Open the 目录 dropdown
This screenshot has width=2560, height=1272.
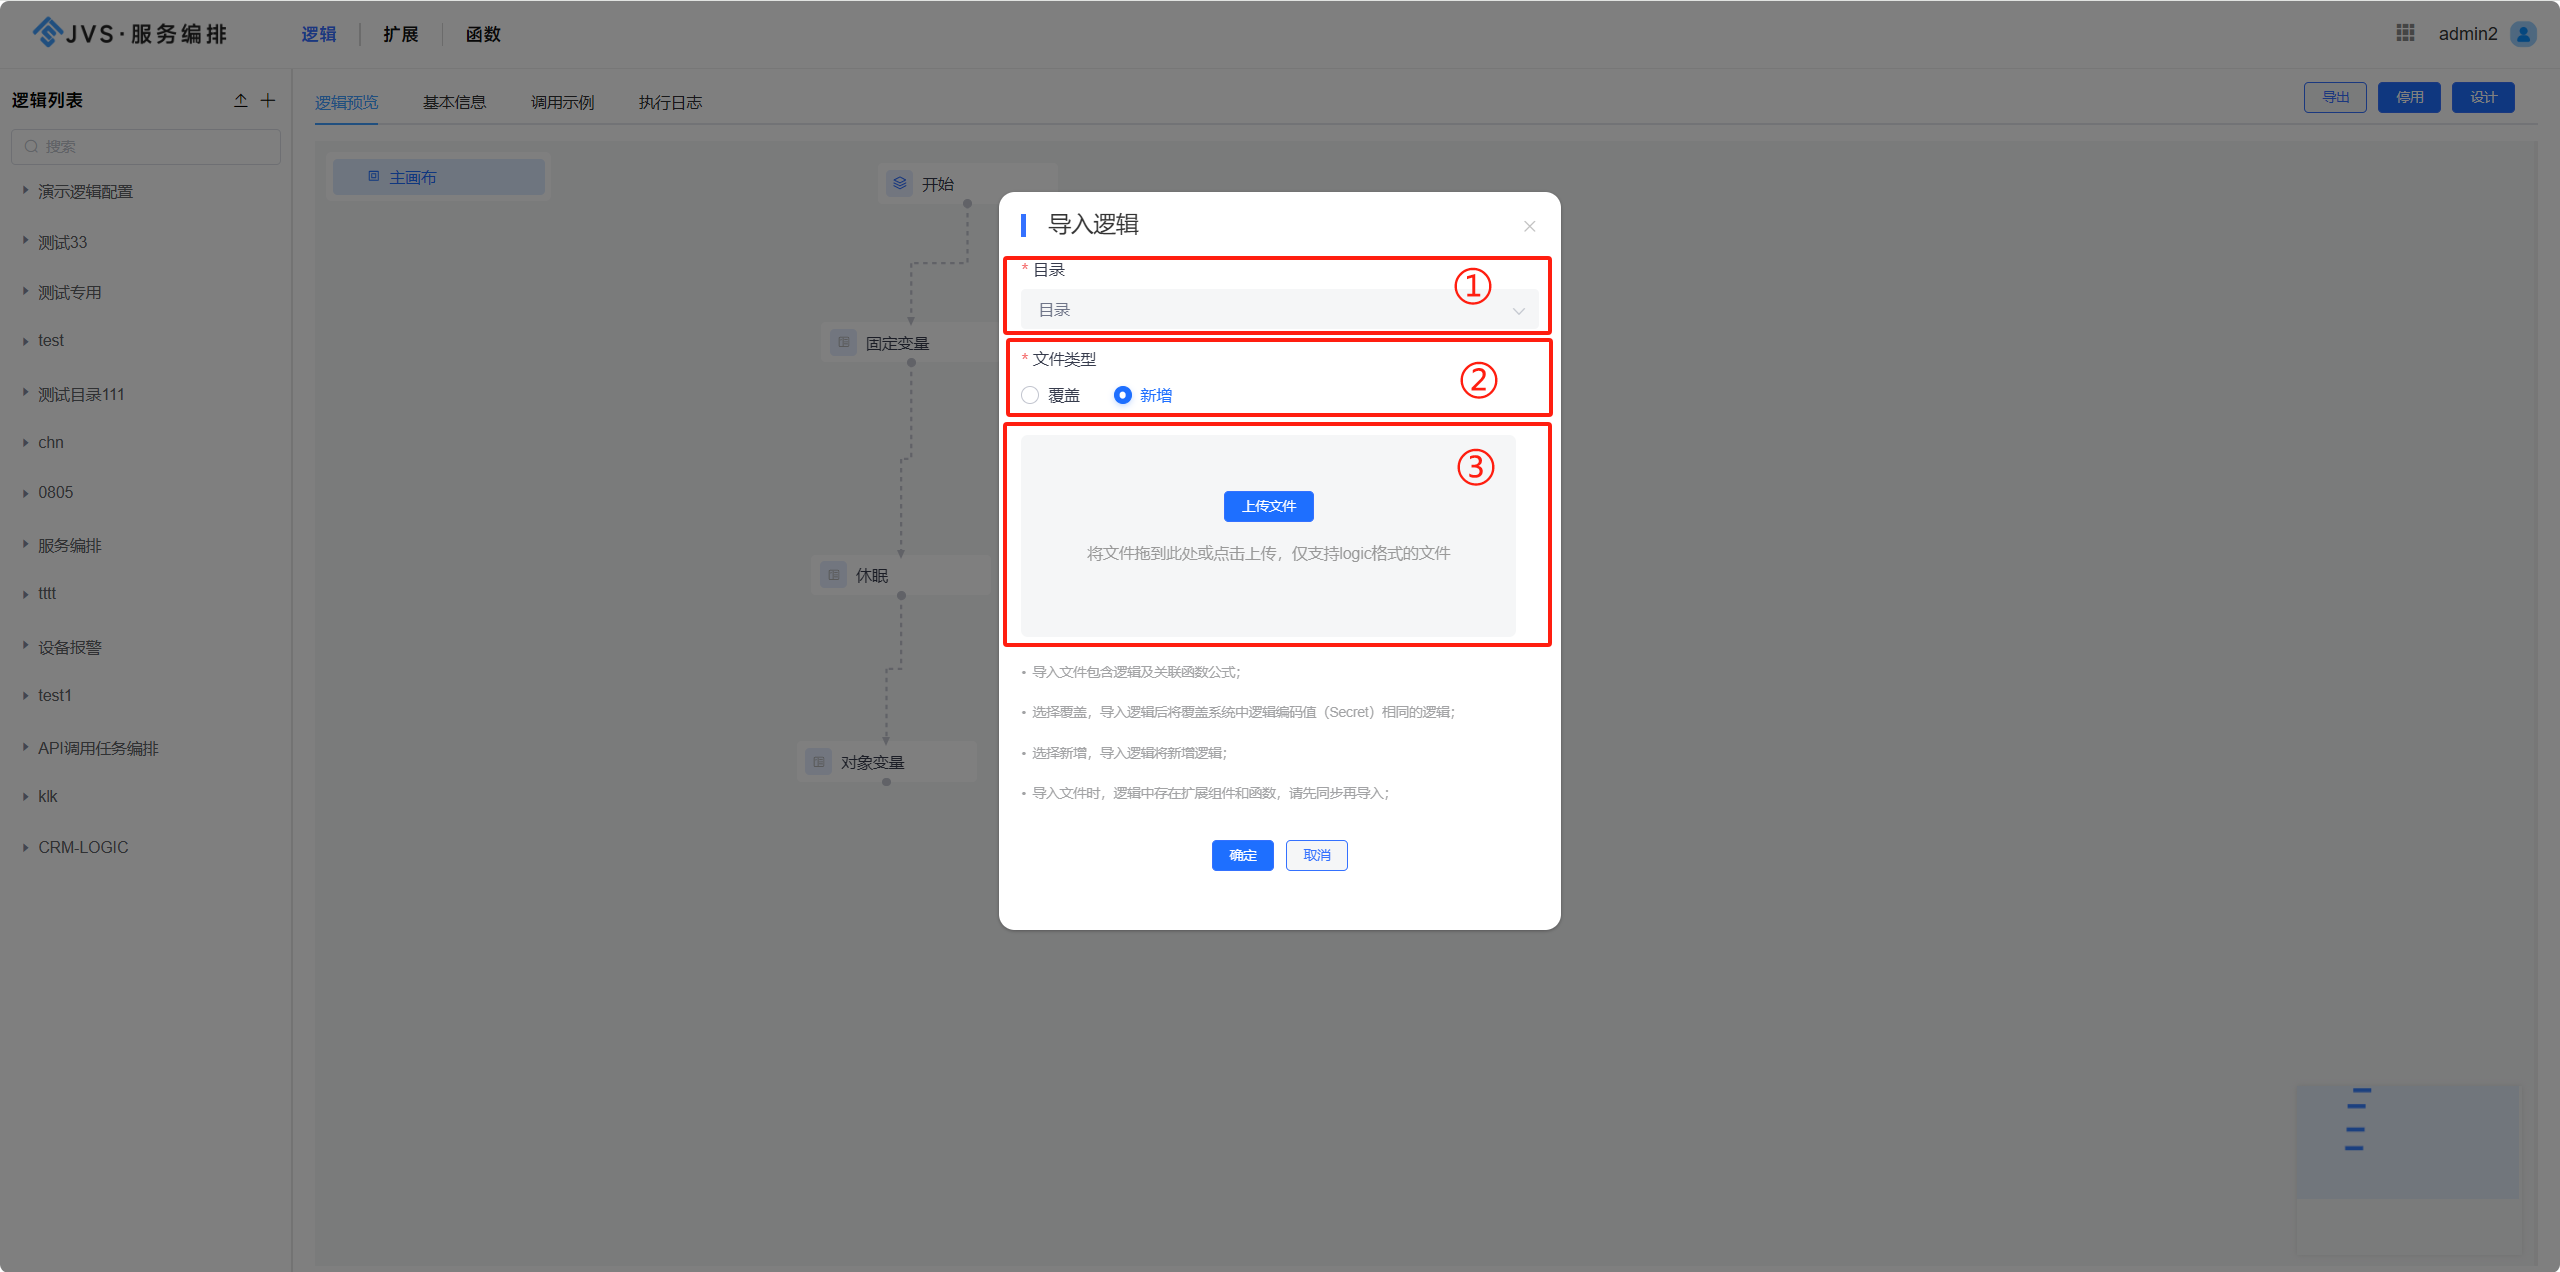(x=1279, y=310)
